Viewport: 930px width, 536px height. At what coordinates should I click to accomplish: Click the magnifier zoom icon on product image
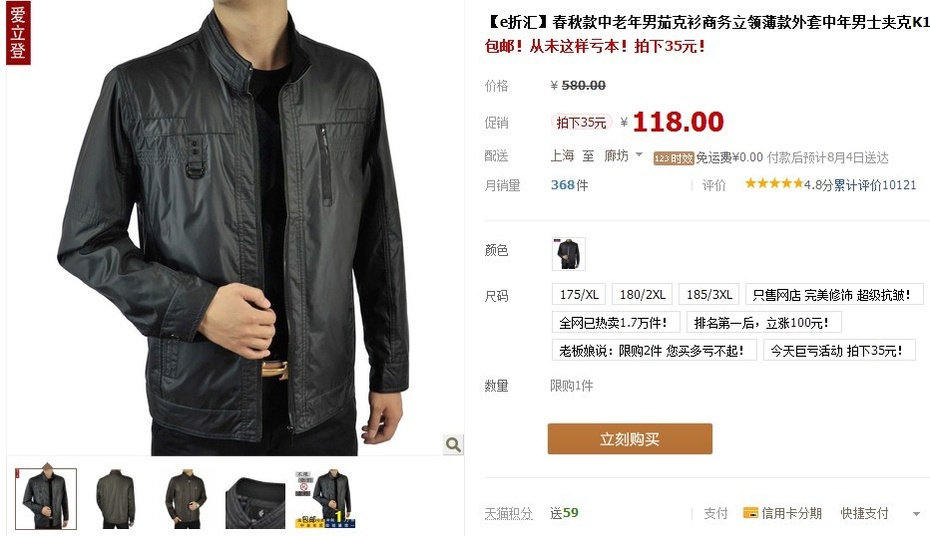click(x=454, y=444)
